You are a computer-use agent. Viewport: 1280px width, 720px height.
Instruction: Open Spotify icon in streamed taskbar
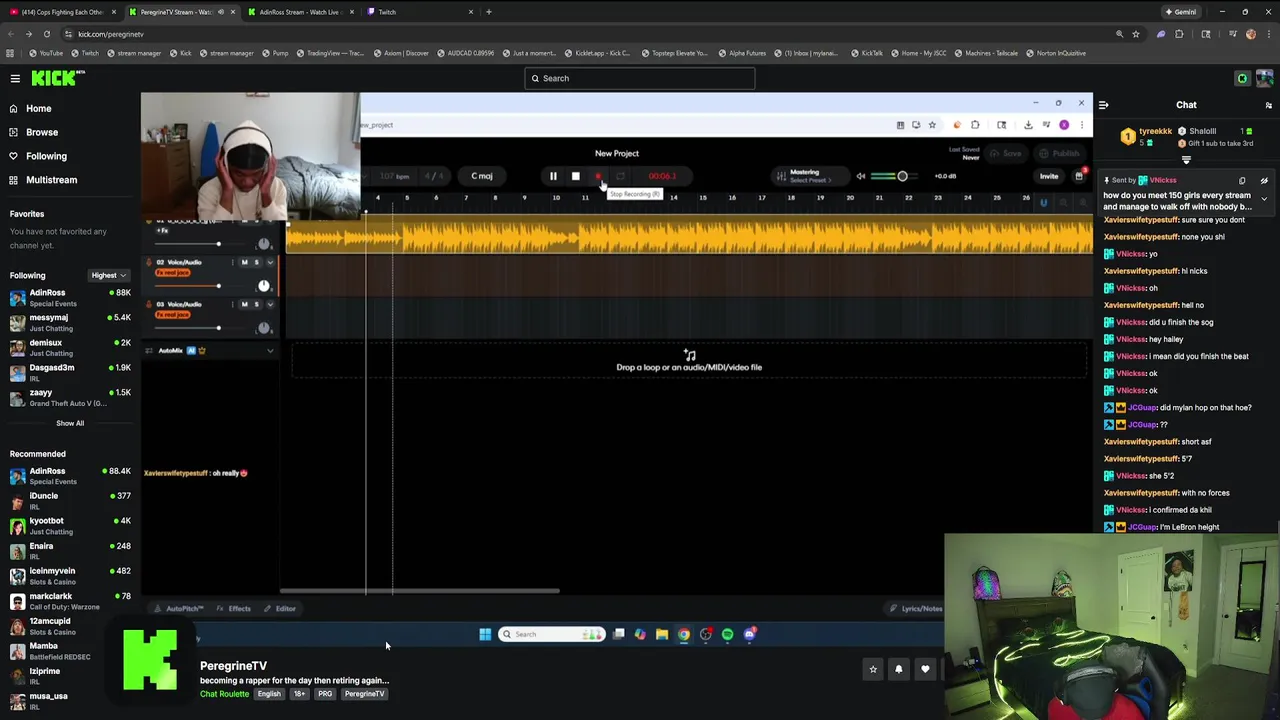click(727, 634)
